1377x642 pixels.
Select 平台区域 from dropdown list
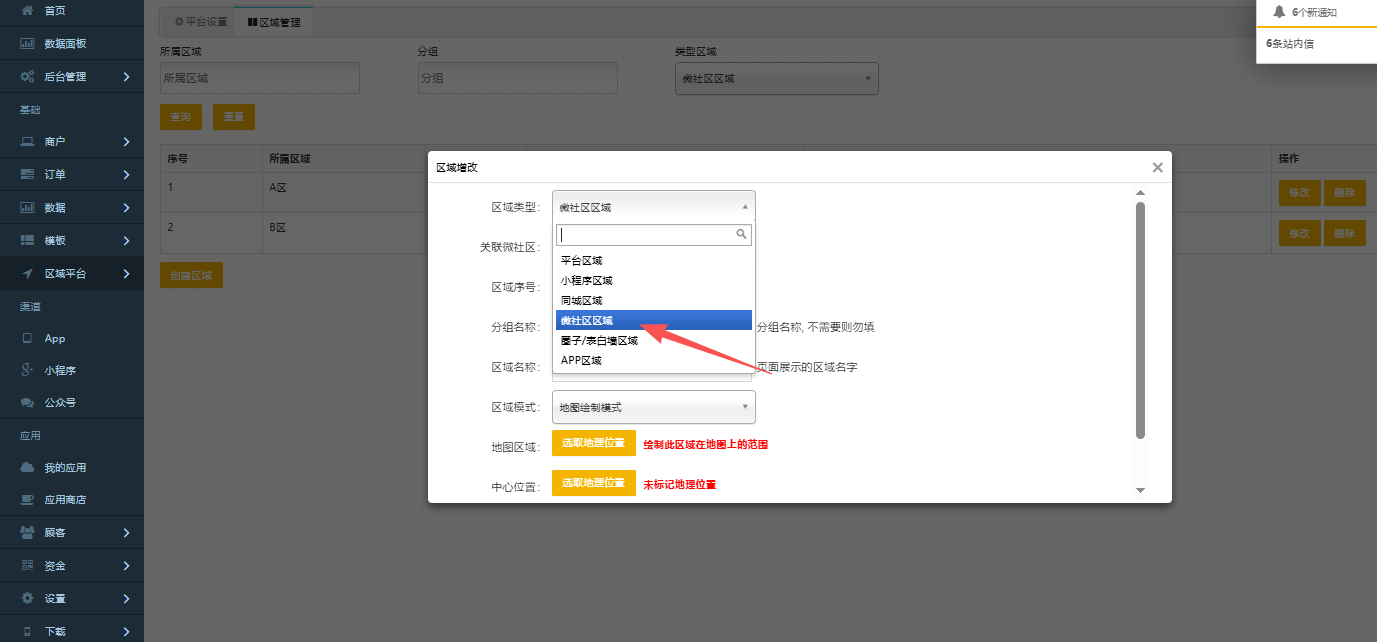pyautogui.click(x=581, y=260)
